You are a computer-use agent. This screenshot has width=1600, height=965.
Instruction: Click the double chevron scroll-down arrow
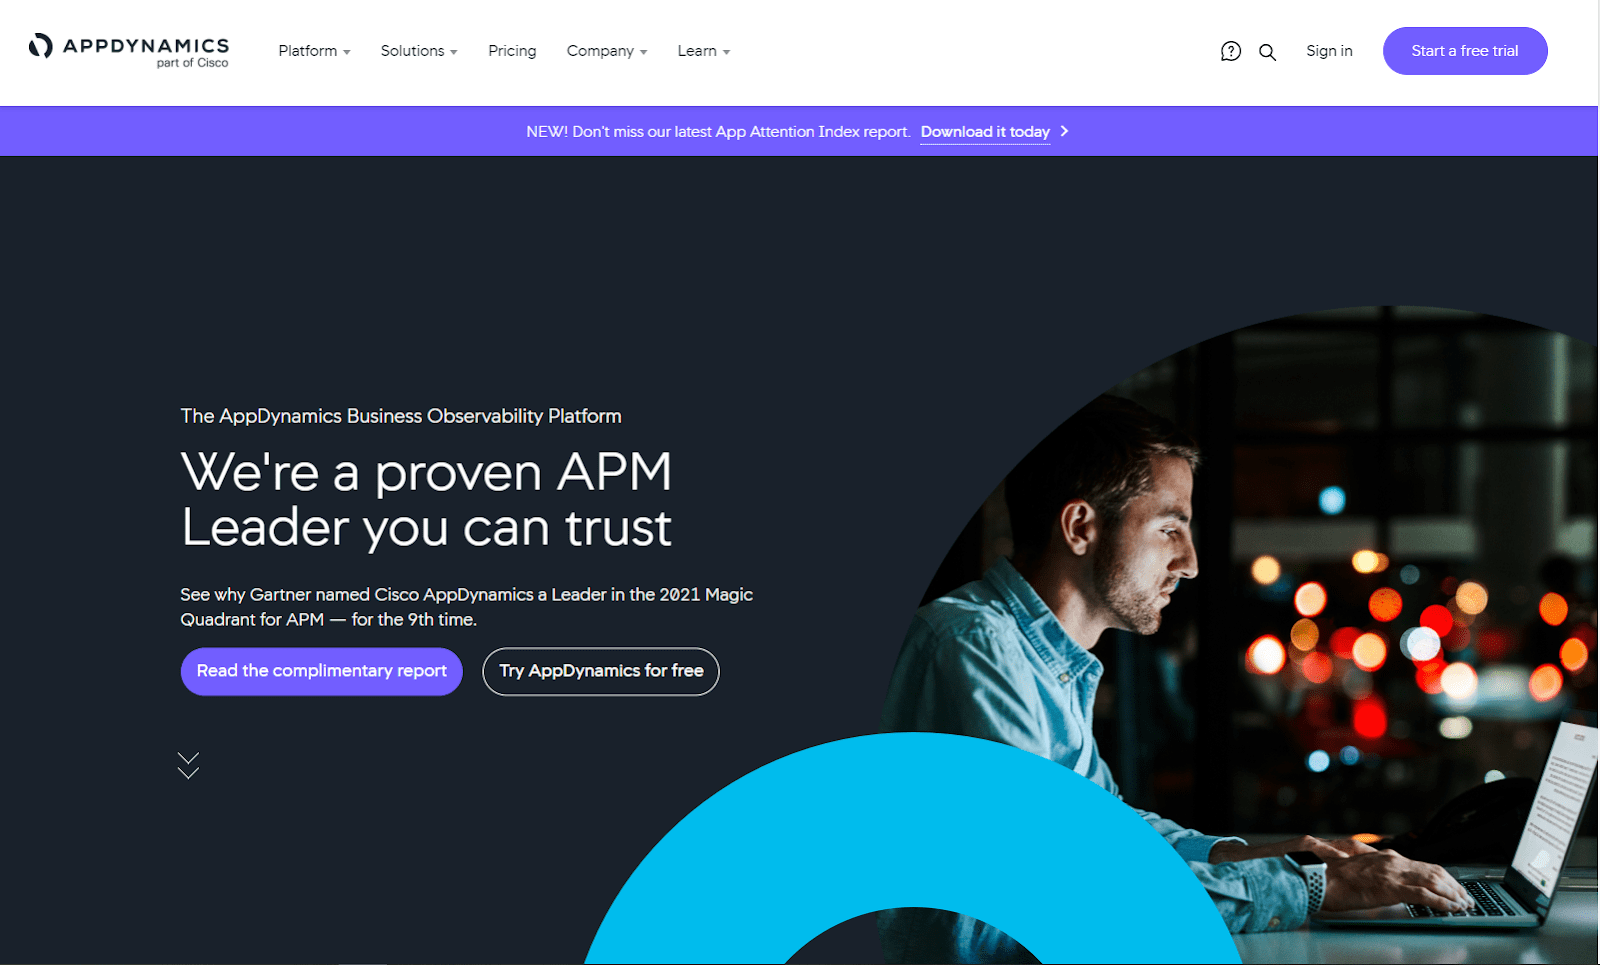coord(188,765)
